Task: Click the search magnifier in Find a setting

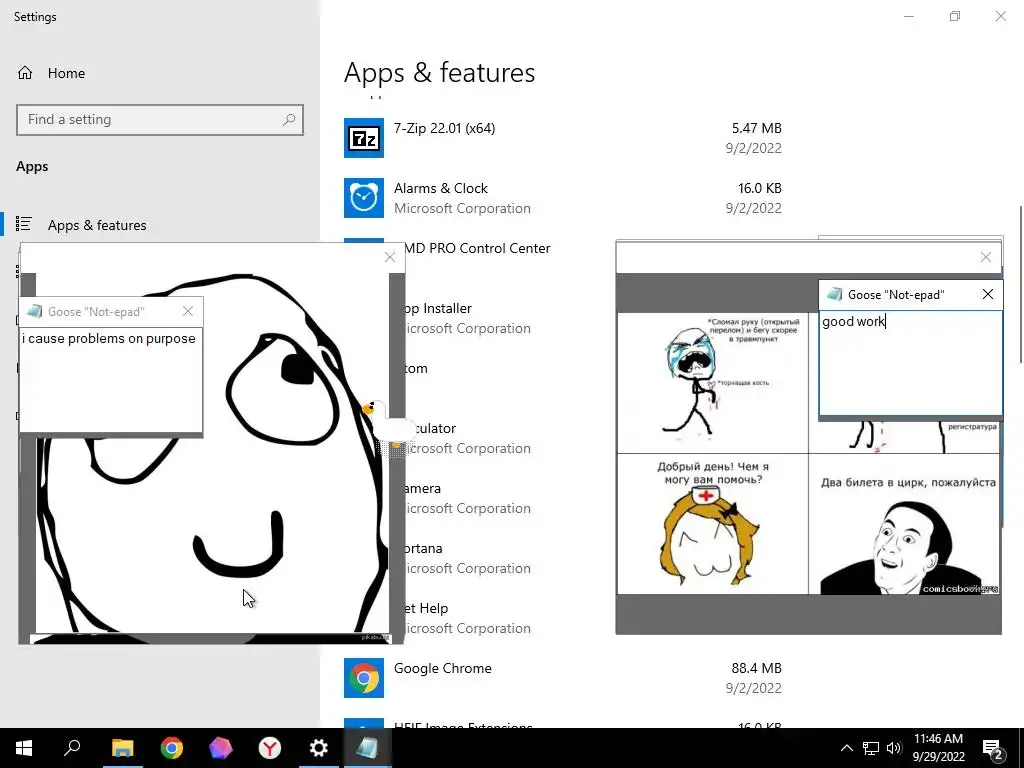Action: click(289, 120)
